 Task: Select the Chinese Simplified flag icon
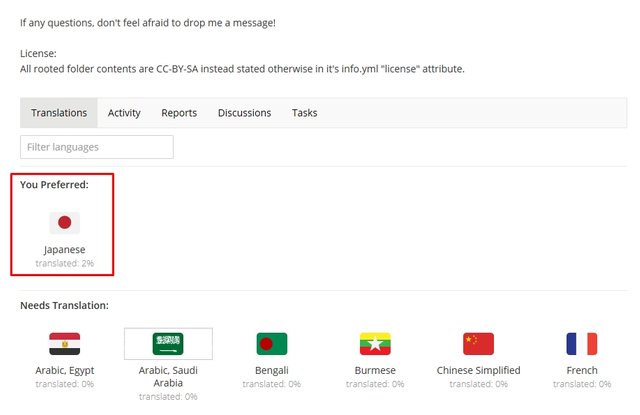[x=478, y=344]
